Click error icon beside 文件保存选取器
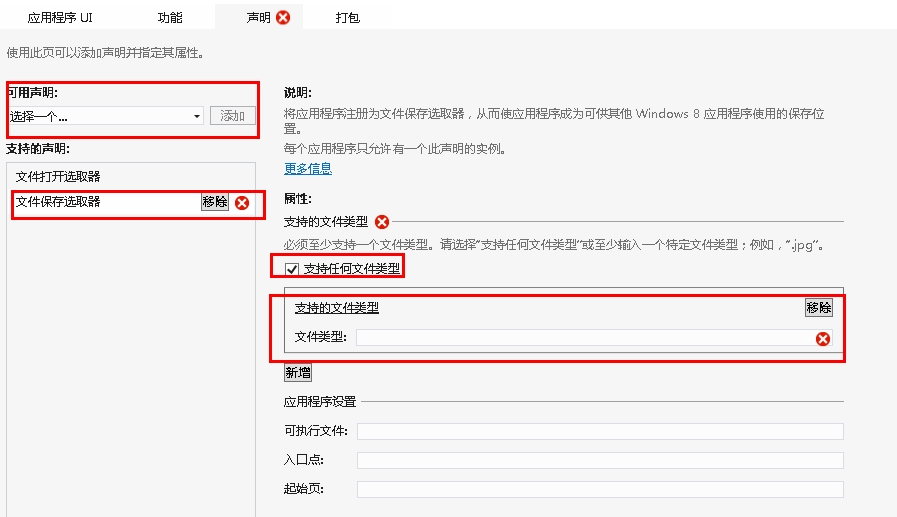Image resolution: width=897 pixels, height=517 pixels. coord(242,202)
